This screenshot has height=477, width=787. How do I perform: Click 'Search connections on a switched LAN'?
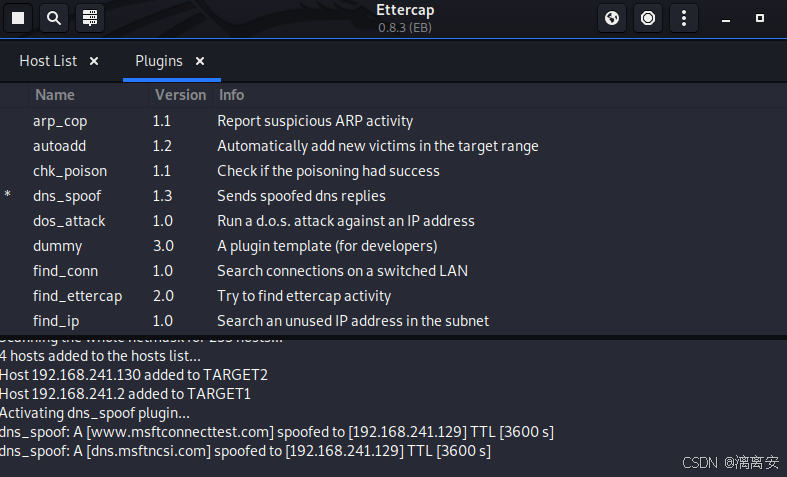[342, 271]
